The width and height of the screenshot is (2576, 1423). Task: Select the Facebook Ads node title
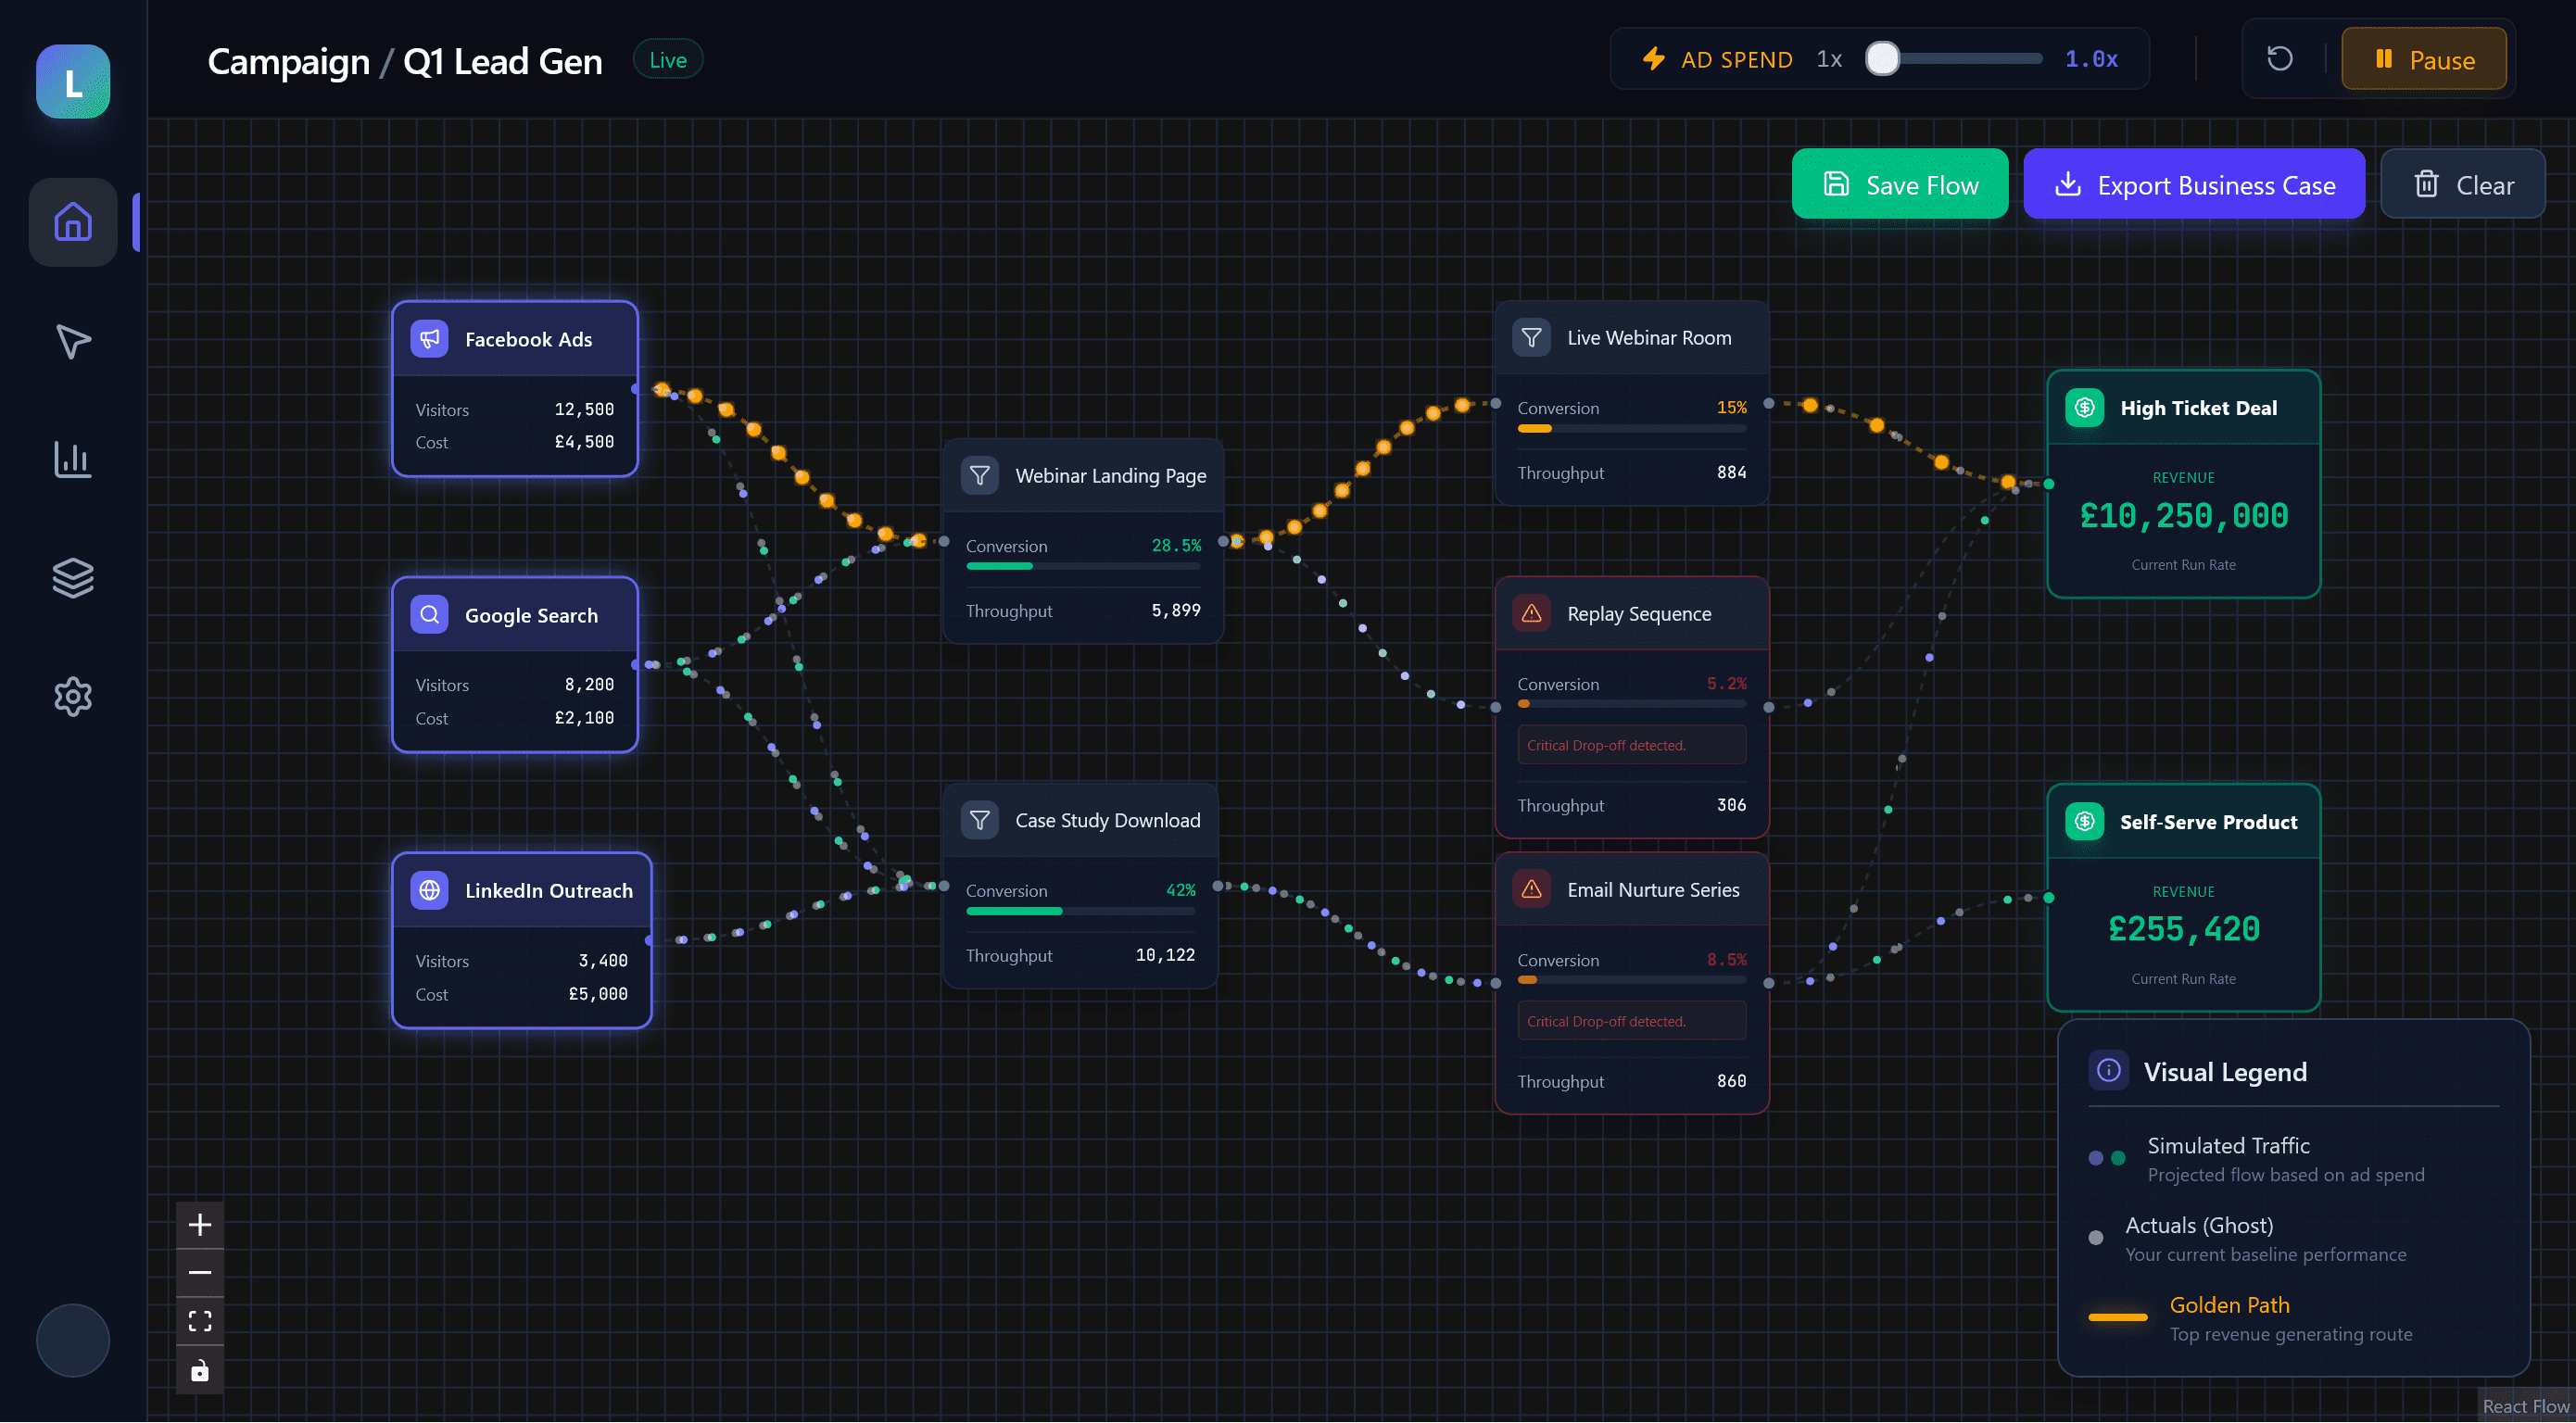click(528, 340)
